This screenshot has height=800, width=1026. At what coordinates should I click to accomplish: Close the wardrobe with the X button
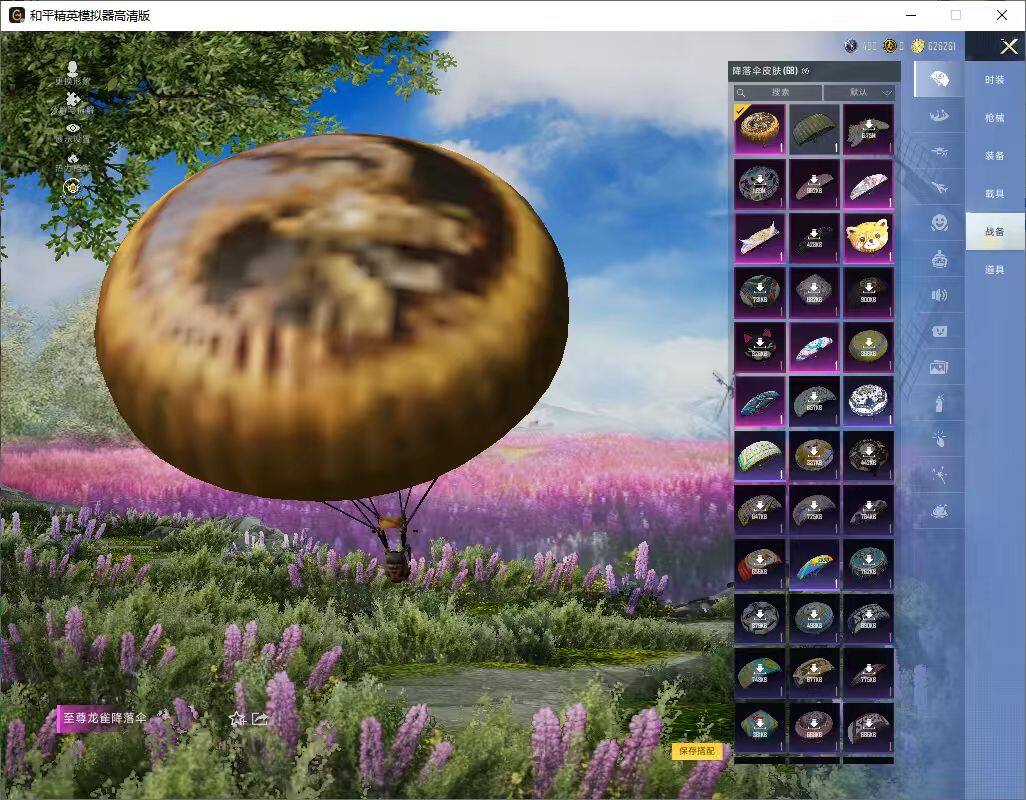[1008, 46]
